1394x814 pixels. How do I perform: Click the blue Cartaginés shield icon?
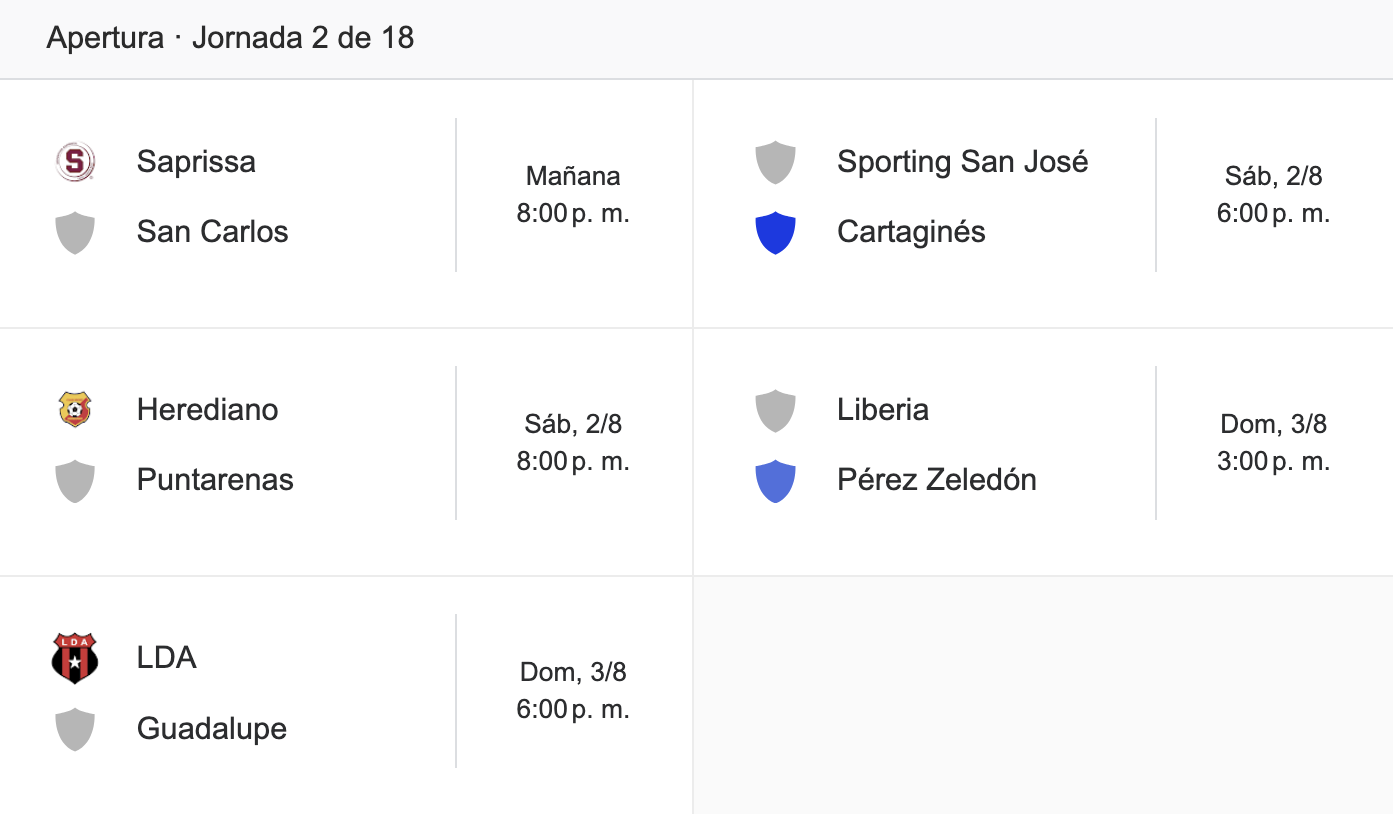pos(776,232)
